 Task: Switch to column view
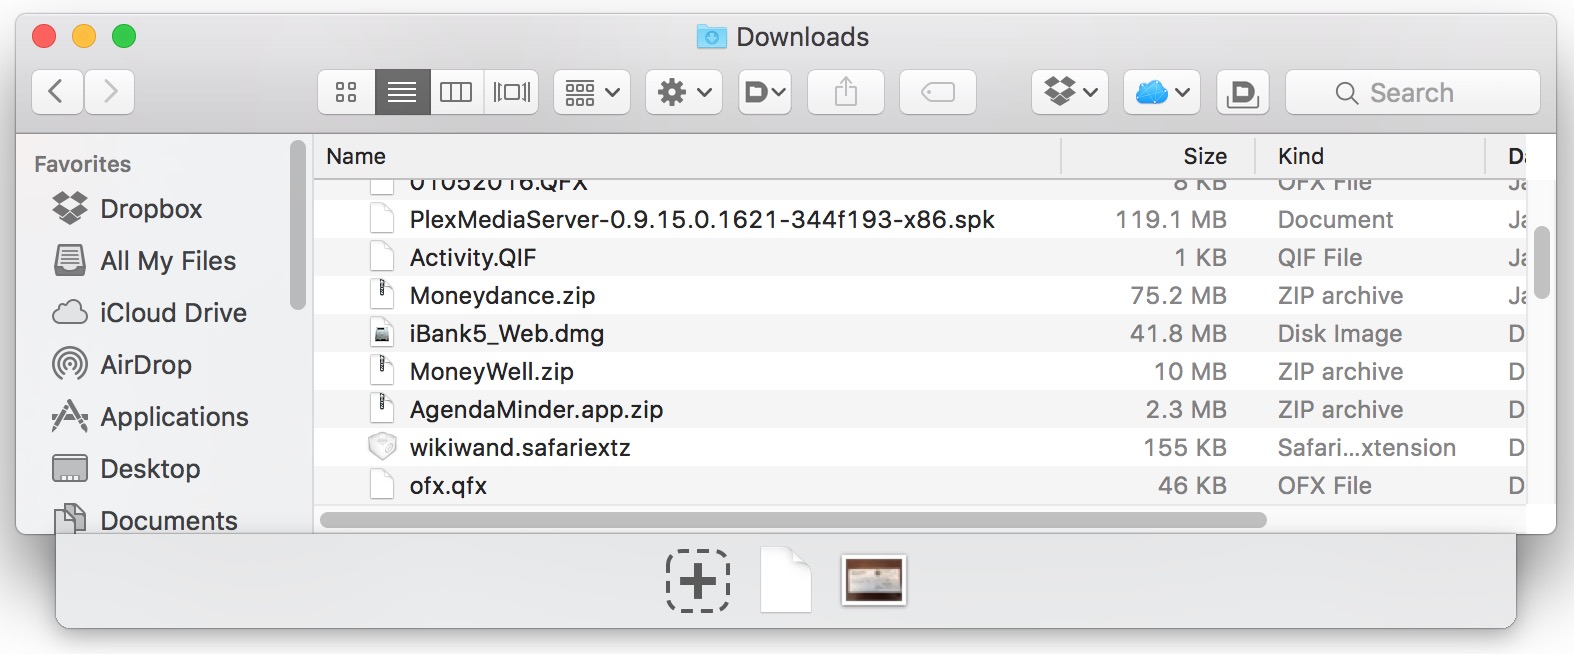(x=456, y=92)
